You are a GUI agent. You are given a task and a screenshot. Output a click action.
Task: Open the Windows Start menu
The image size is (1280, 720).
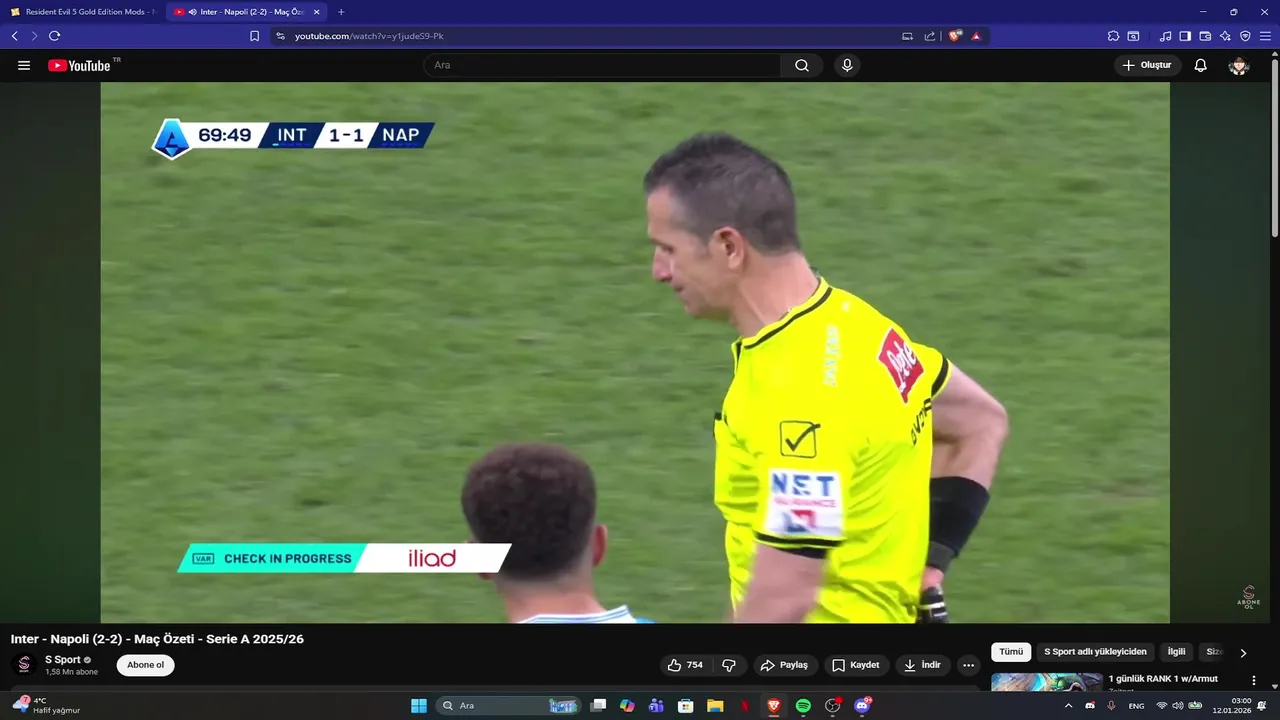coord(419,706)
